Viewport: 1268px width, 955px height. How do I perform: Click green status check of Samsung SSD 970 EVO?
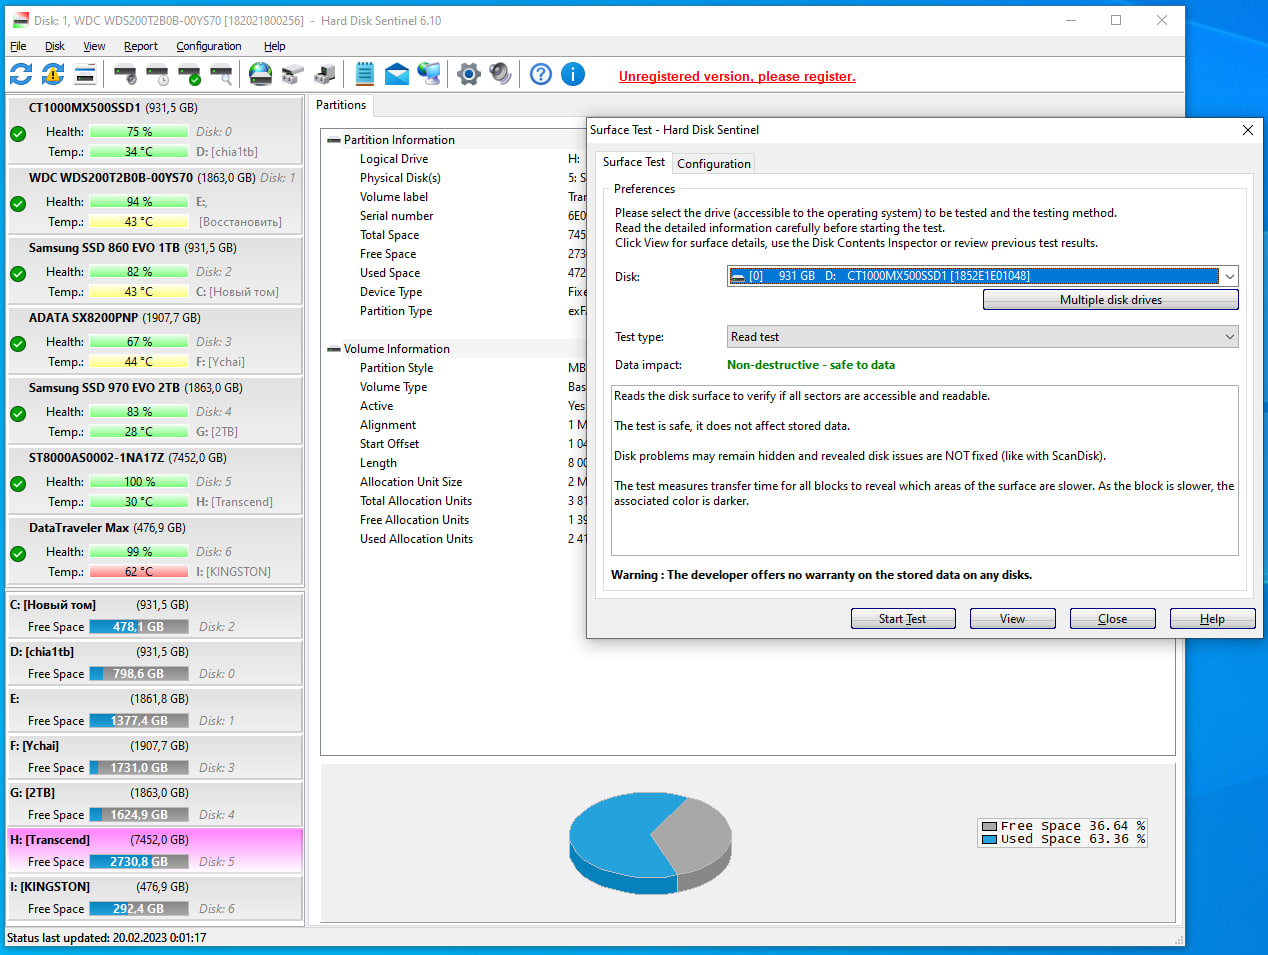tap(18, 413)
